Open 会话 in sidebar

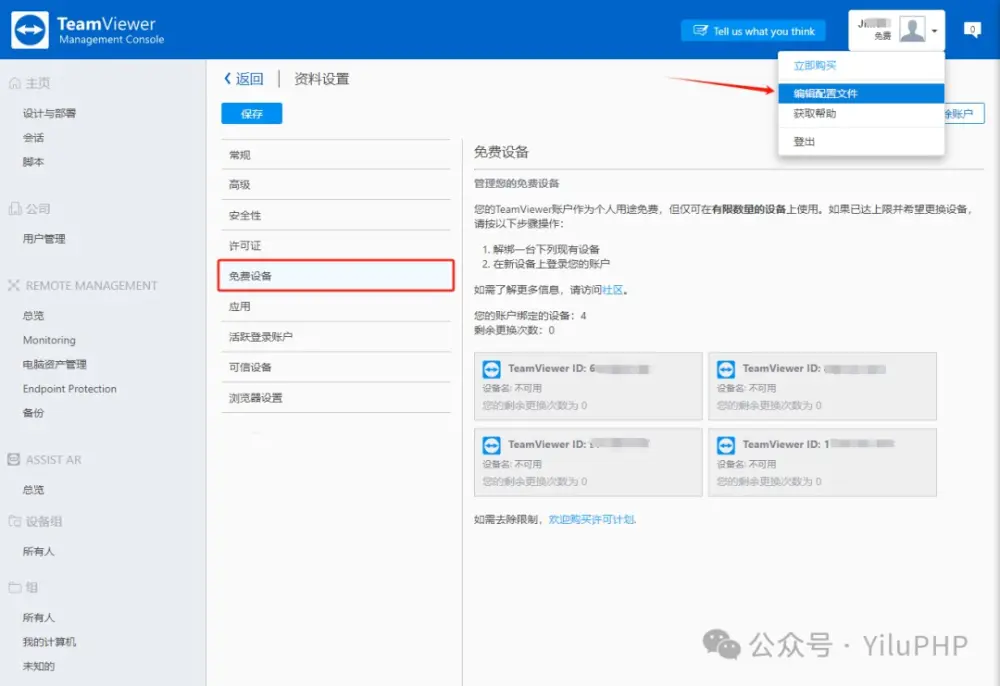click(x=33, y=138)
